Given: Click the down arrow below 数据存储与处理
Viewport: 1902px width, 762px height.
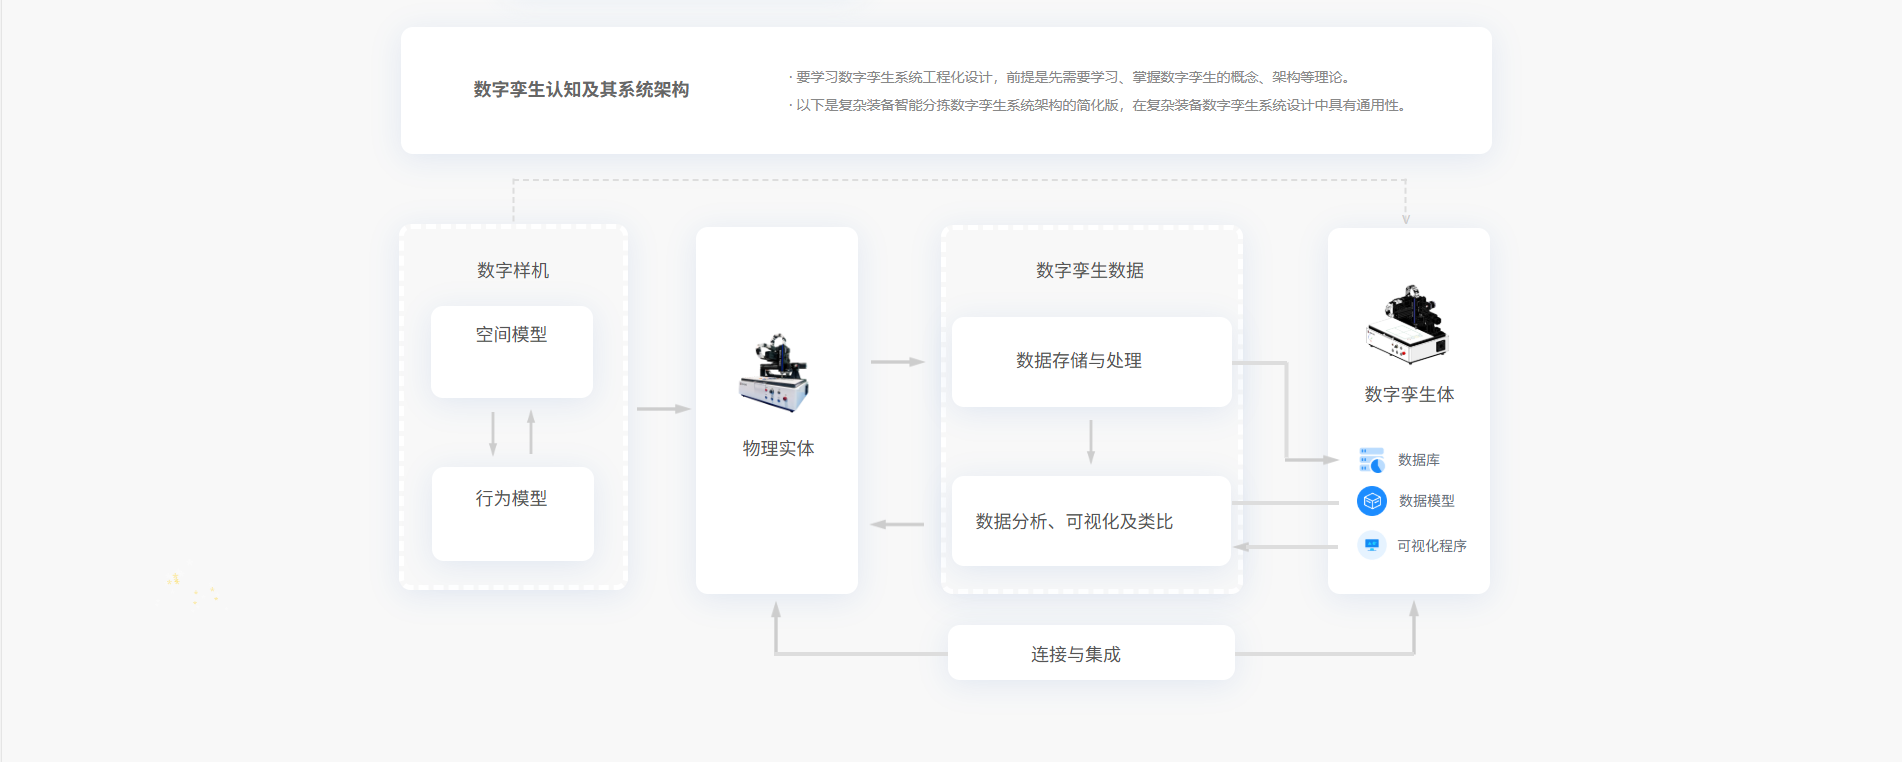Looking at the screenshot, I should pos(1091,441).
